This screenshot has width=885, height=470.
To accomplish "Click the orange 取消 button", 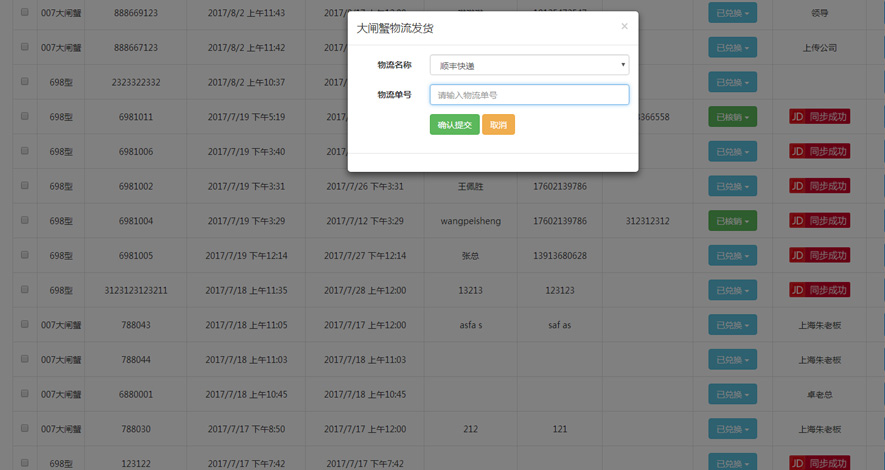I will point(498,125).
